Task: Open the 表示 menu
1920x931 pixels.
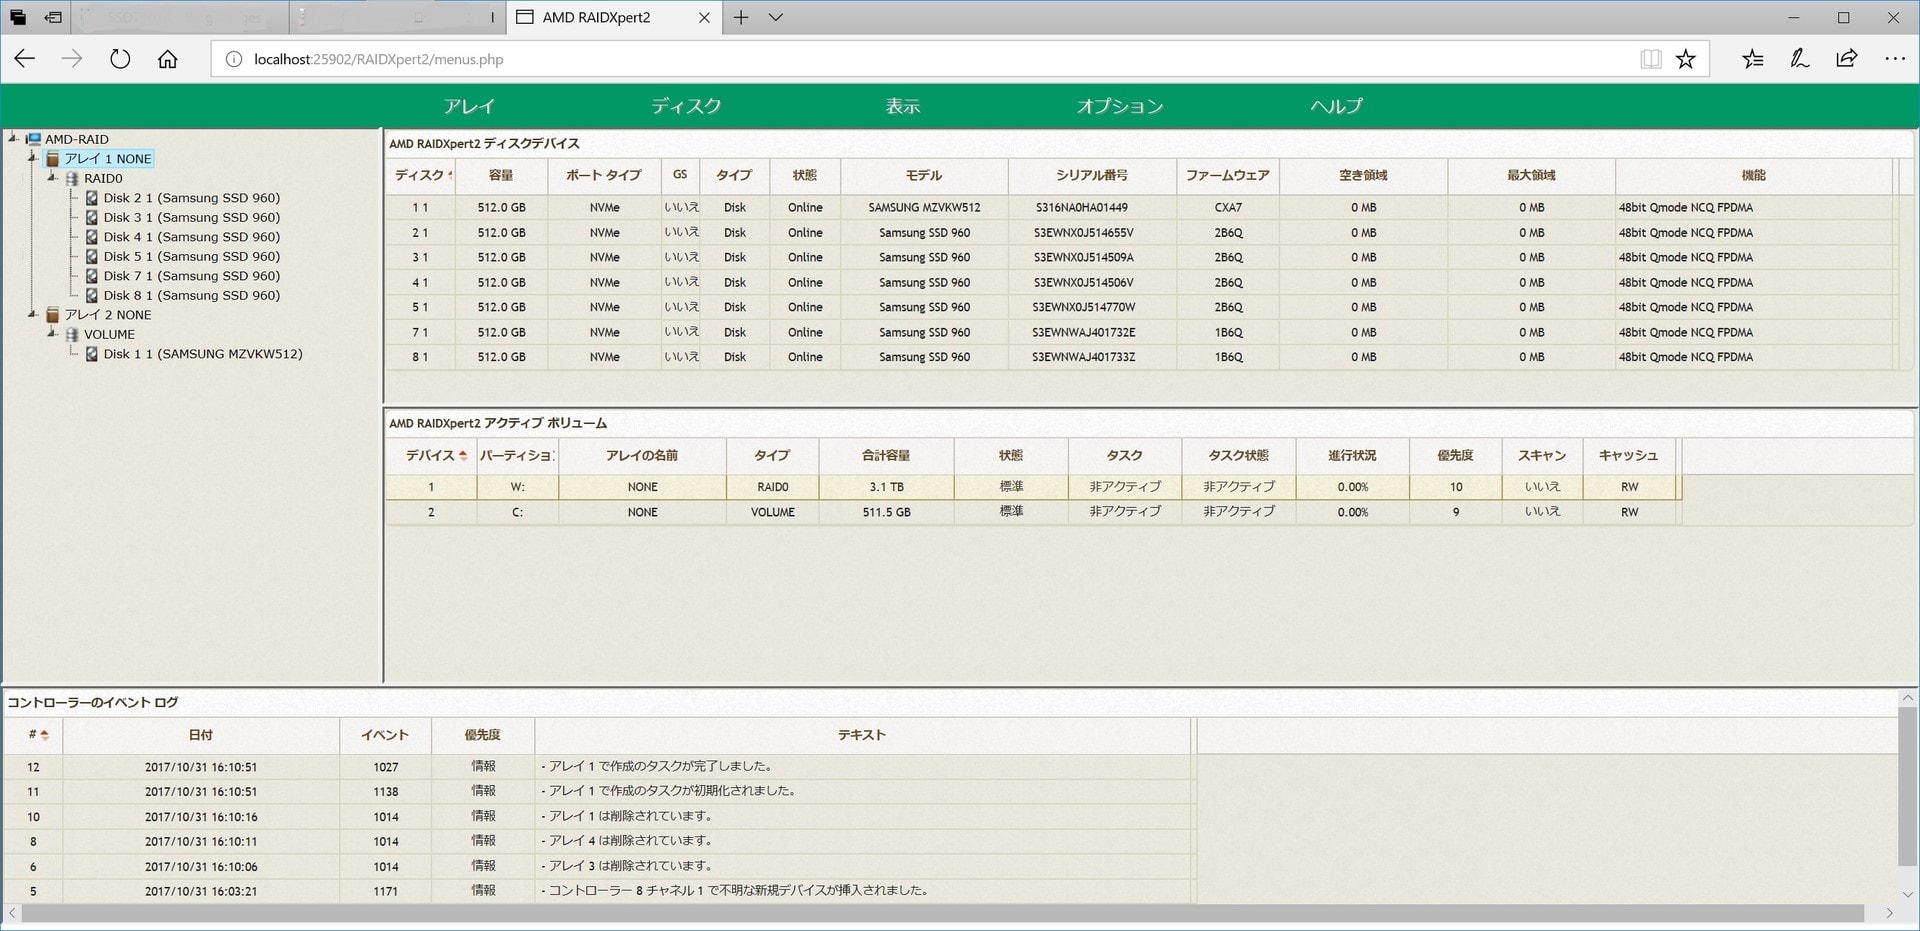Action: pos(902,106)
